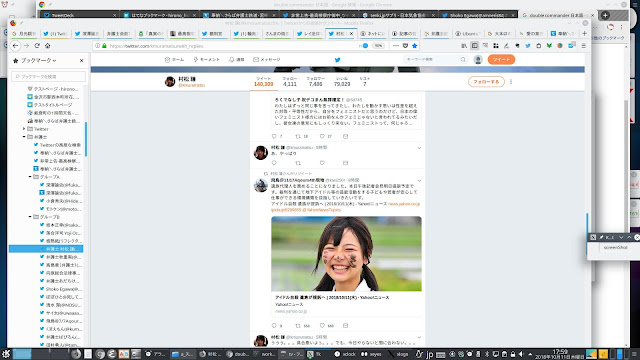Open the Twitter account avatar menu
Viewport: 640px width, 360px height.
pos(478,60)
